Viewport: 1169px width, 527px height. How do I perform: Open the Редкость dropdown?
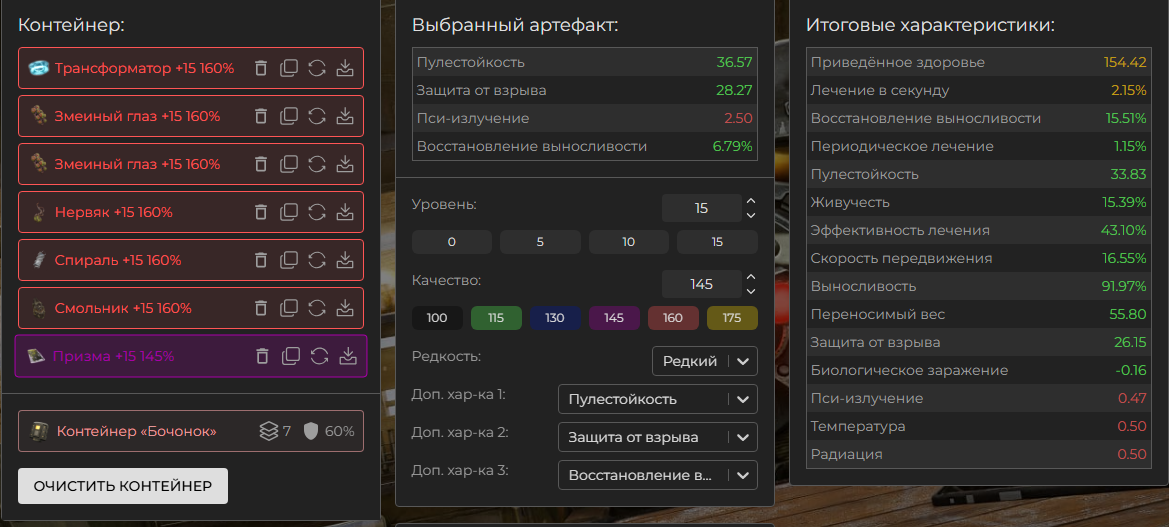(704, 361)
